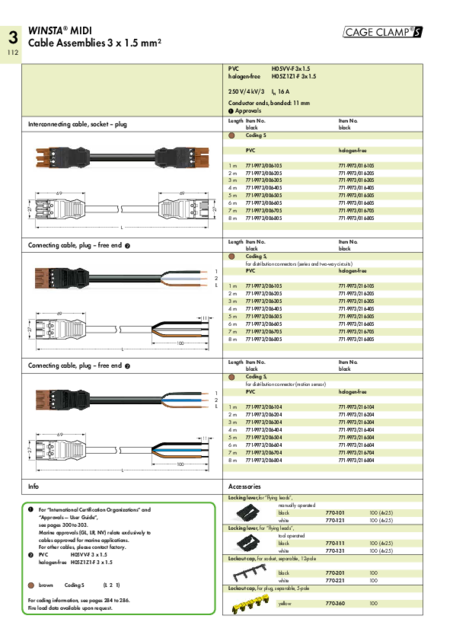
Task: Click 'for distribution connectors (series and two-way circuits)'
Action: pos(298,264)
